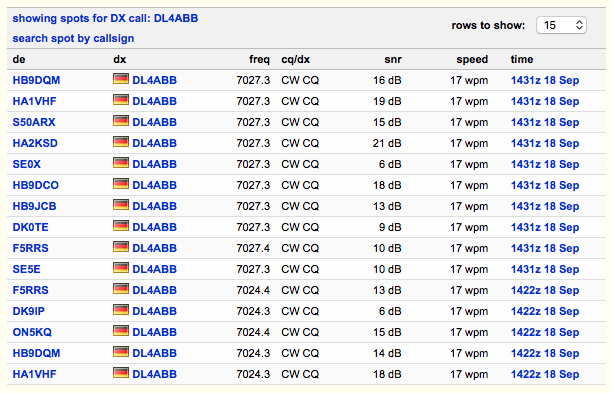Click German flag icon in HB9DCO row

point(121,184)
